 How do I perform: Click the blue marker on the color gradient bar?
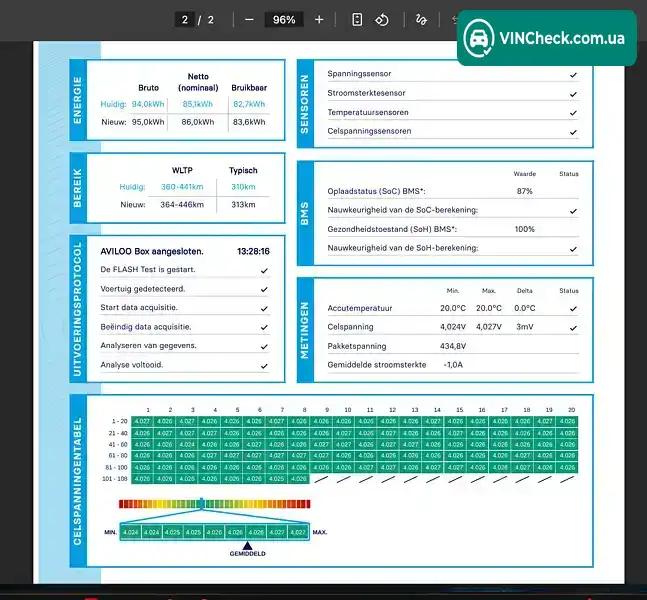pos(202,503)
